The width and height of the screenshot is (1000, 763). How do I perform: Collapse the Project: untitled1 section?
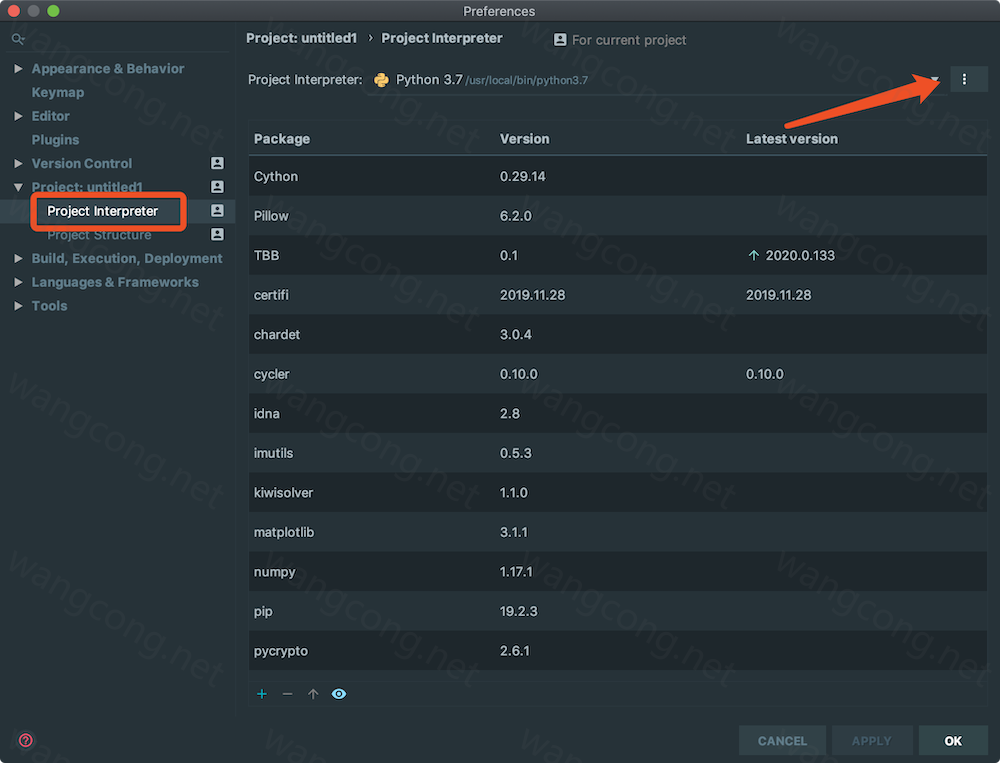tap(18, 187)
